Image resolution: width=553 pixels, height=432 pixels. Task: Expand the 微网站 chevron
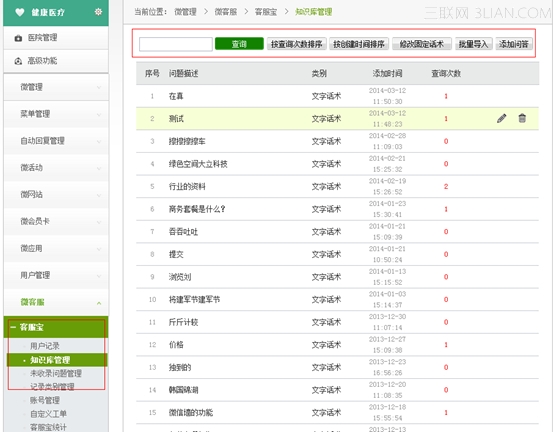click(99, 195)
